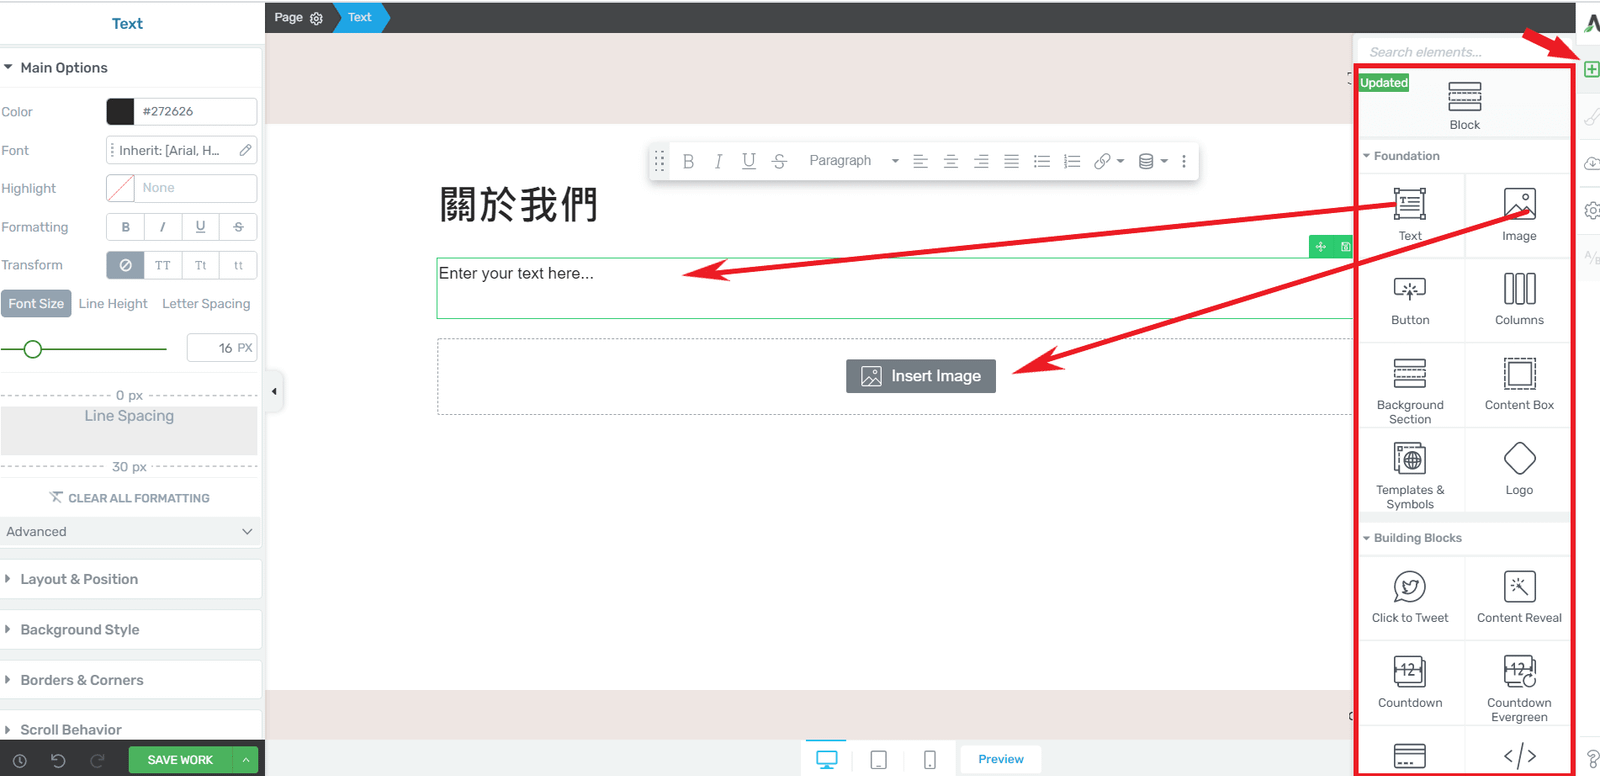
Task: Expand Background Style section
Action: pos(131,630)
